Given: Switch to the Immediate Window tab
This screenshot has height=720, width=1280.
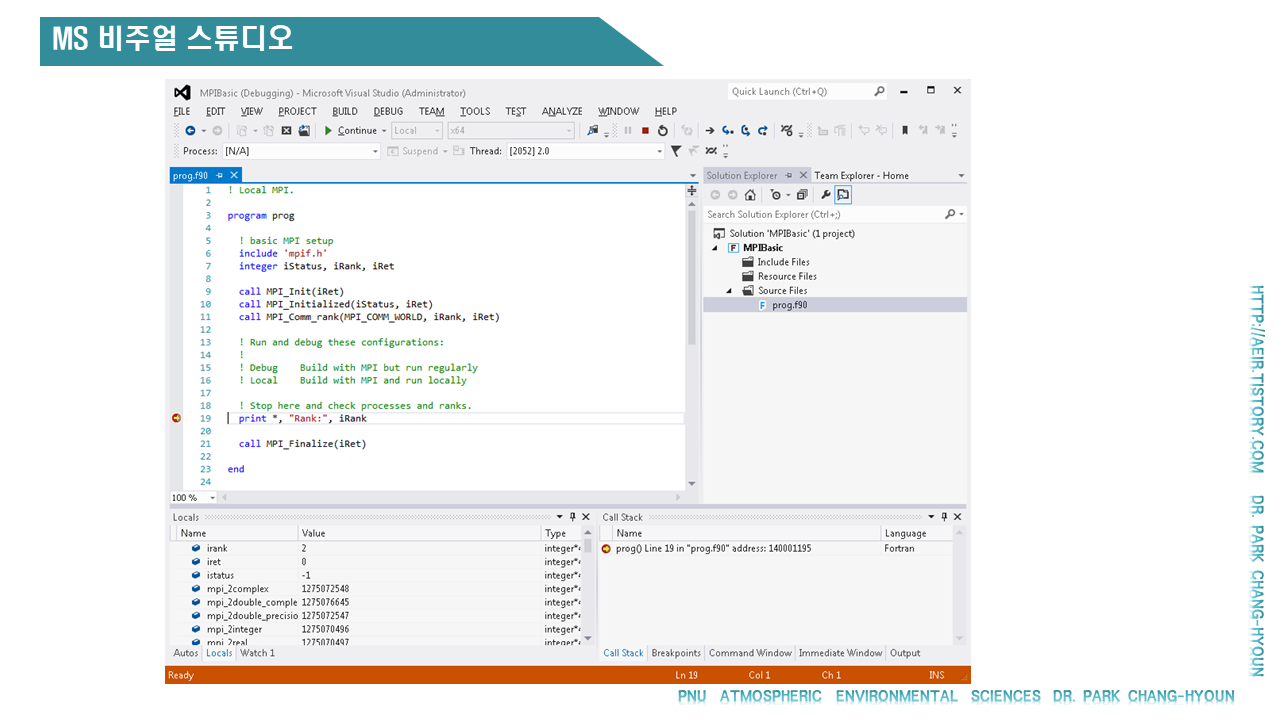Looking at the screenshot, I should (x=840, y=653).
